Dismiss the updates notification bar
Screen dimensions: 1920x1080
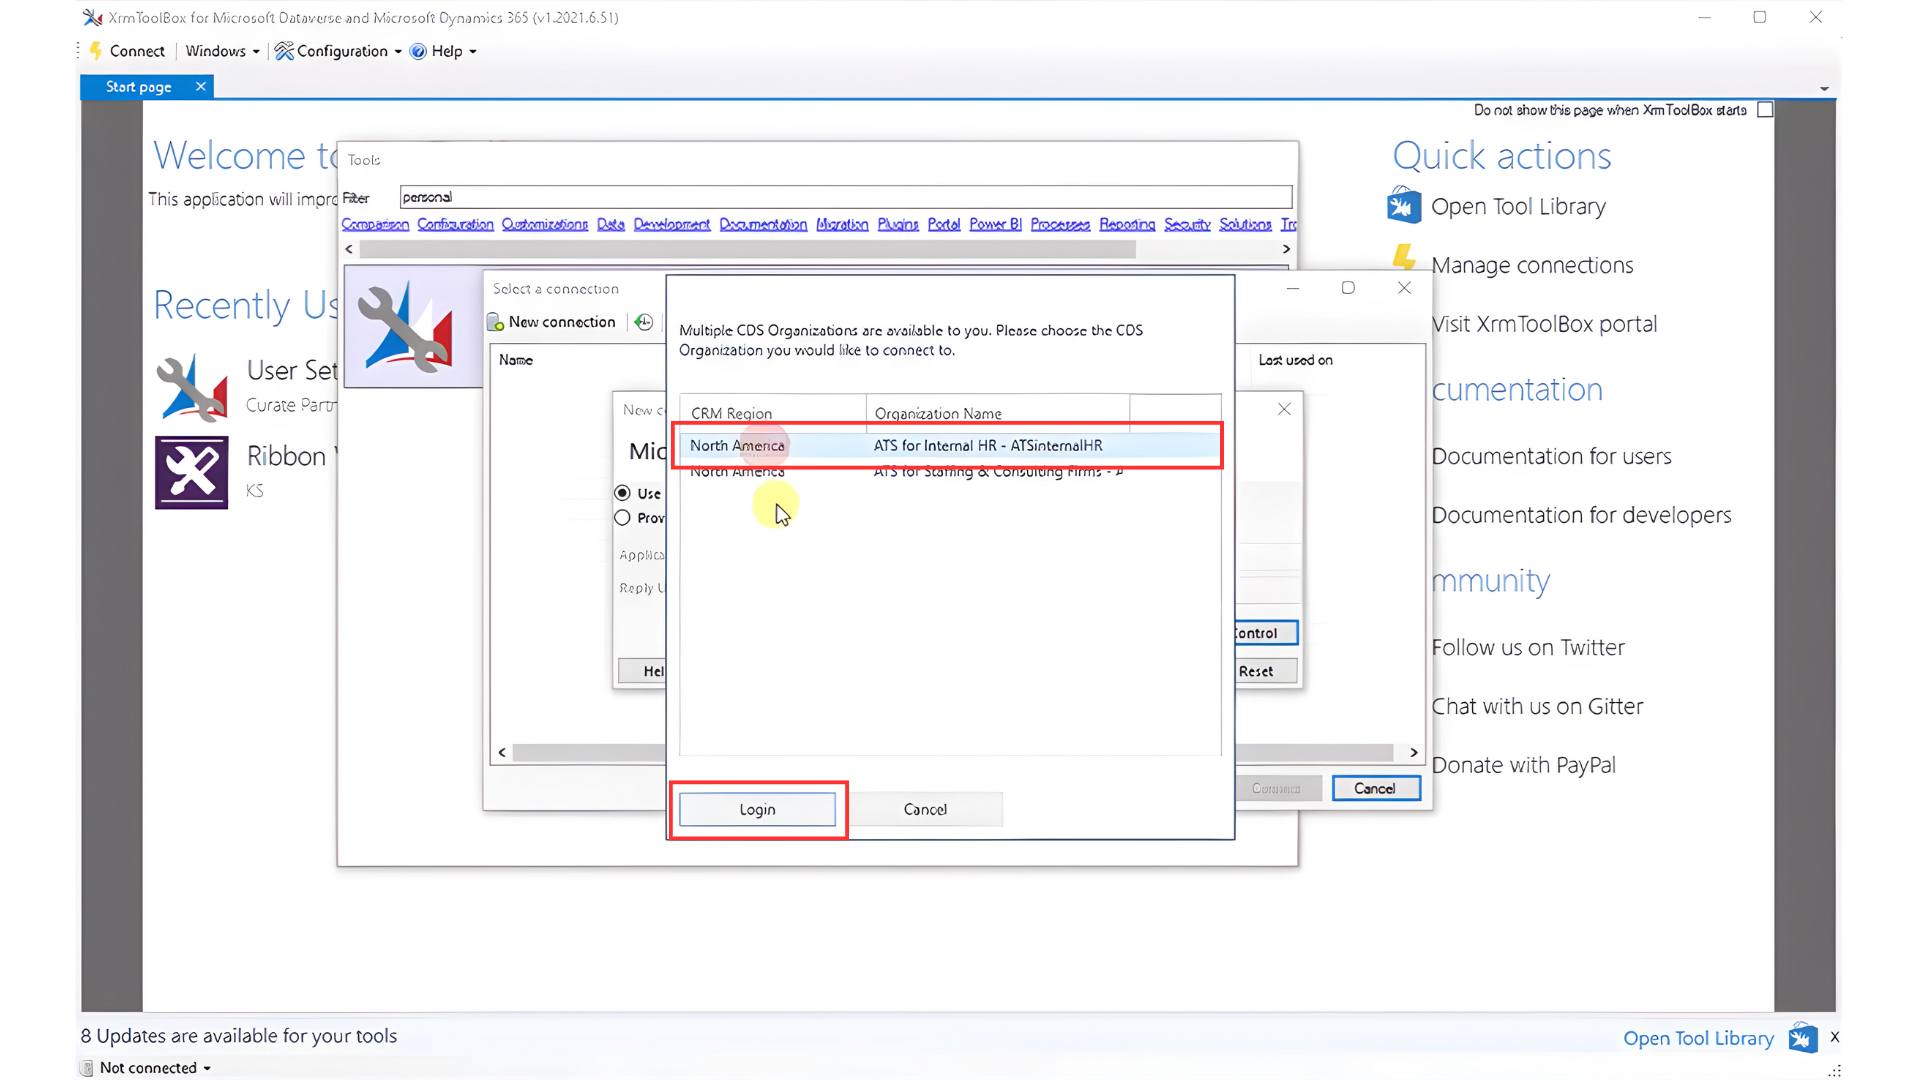point(1834,1037)
